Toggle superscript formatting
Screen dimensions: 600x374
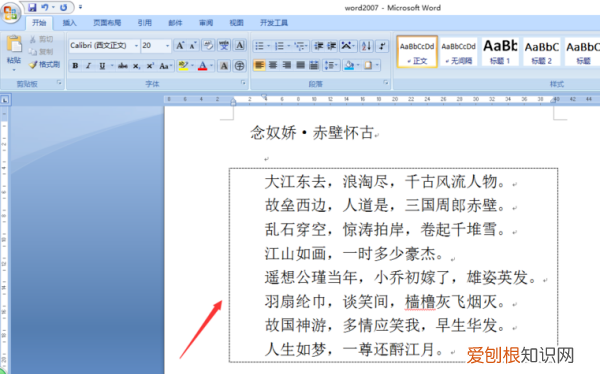point(150,66)
